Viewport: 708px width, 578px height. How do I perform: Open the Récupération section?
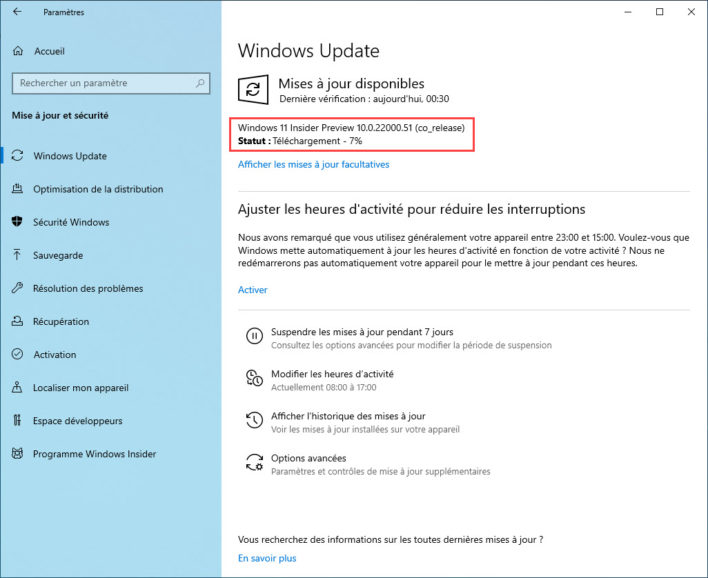point(61,322)
